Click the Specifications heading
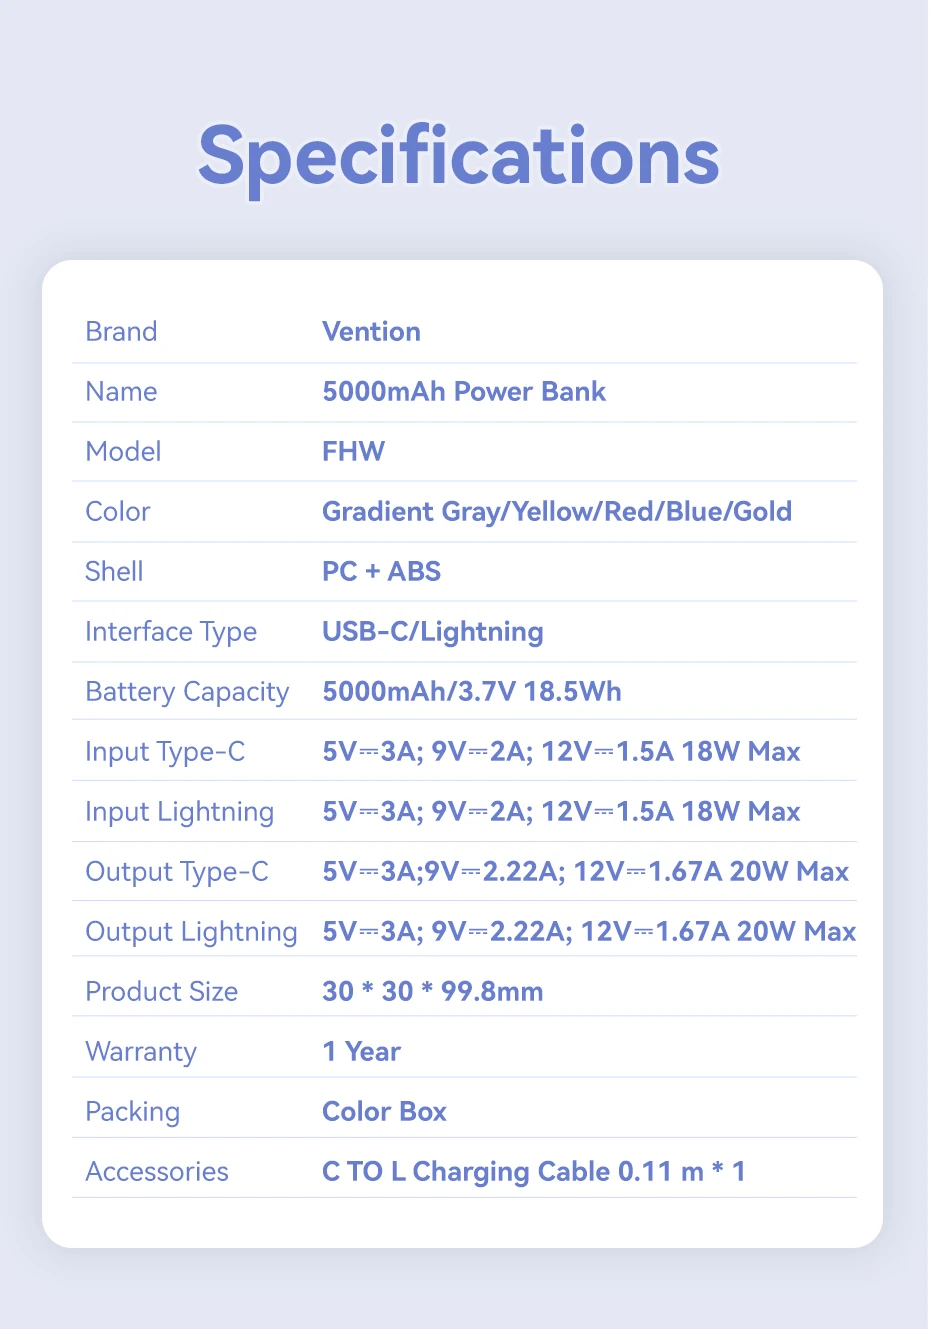930x1329 pixels. pos(459,158)
